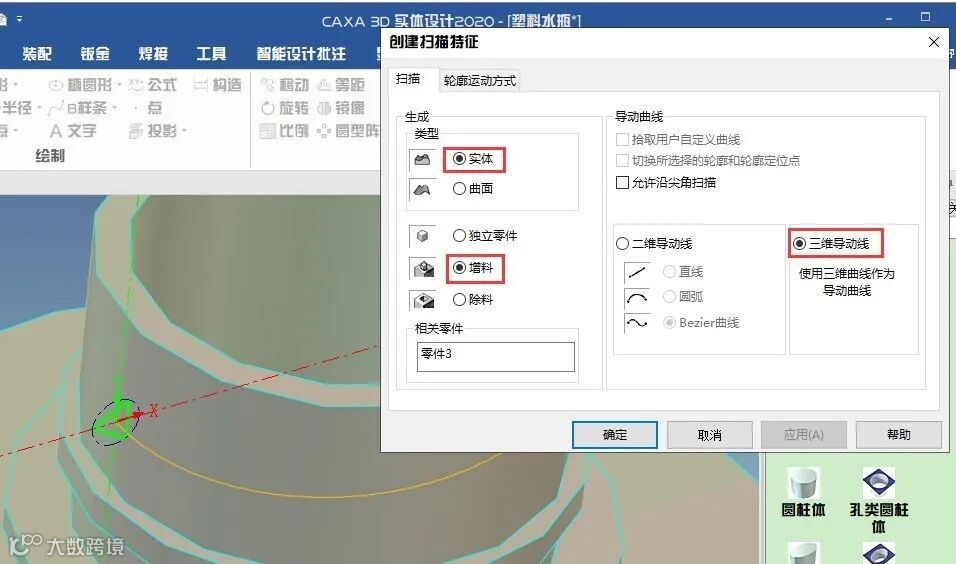This screenshot has width=956, height=564.
Task: Choose the 独立零件 option
Action: (x=459, y=235)
